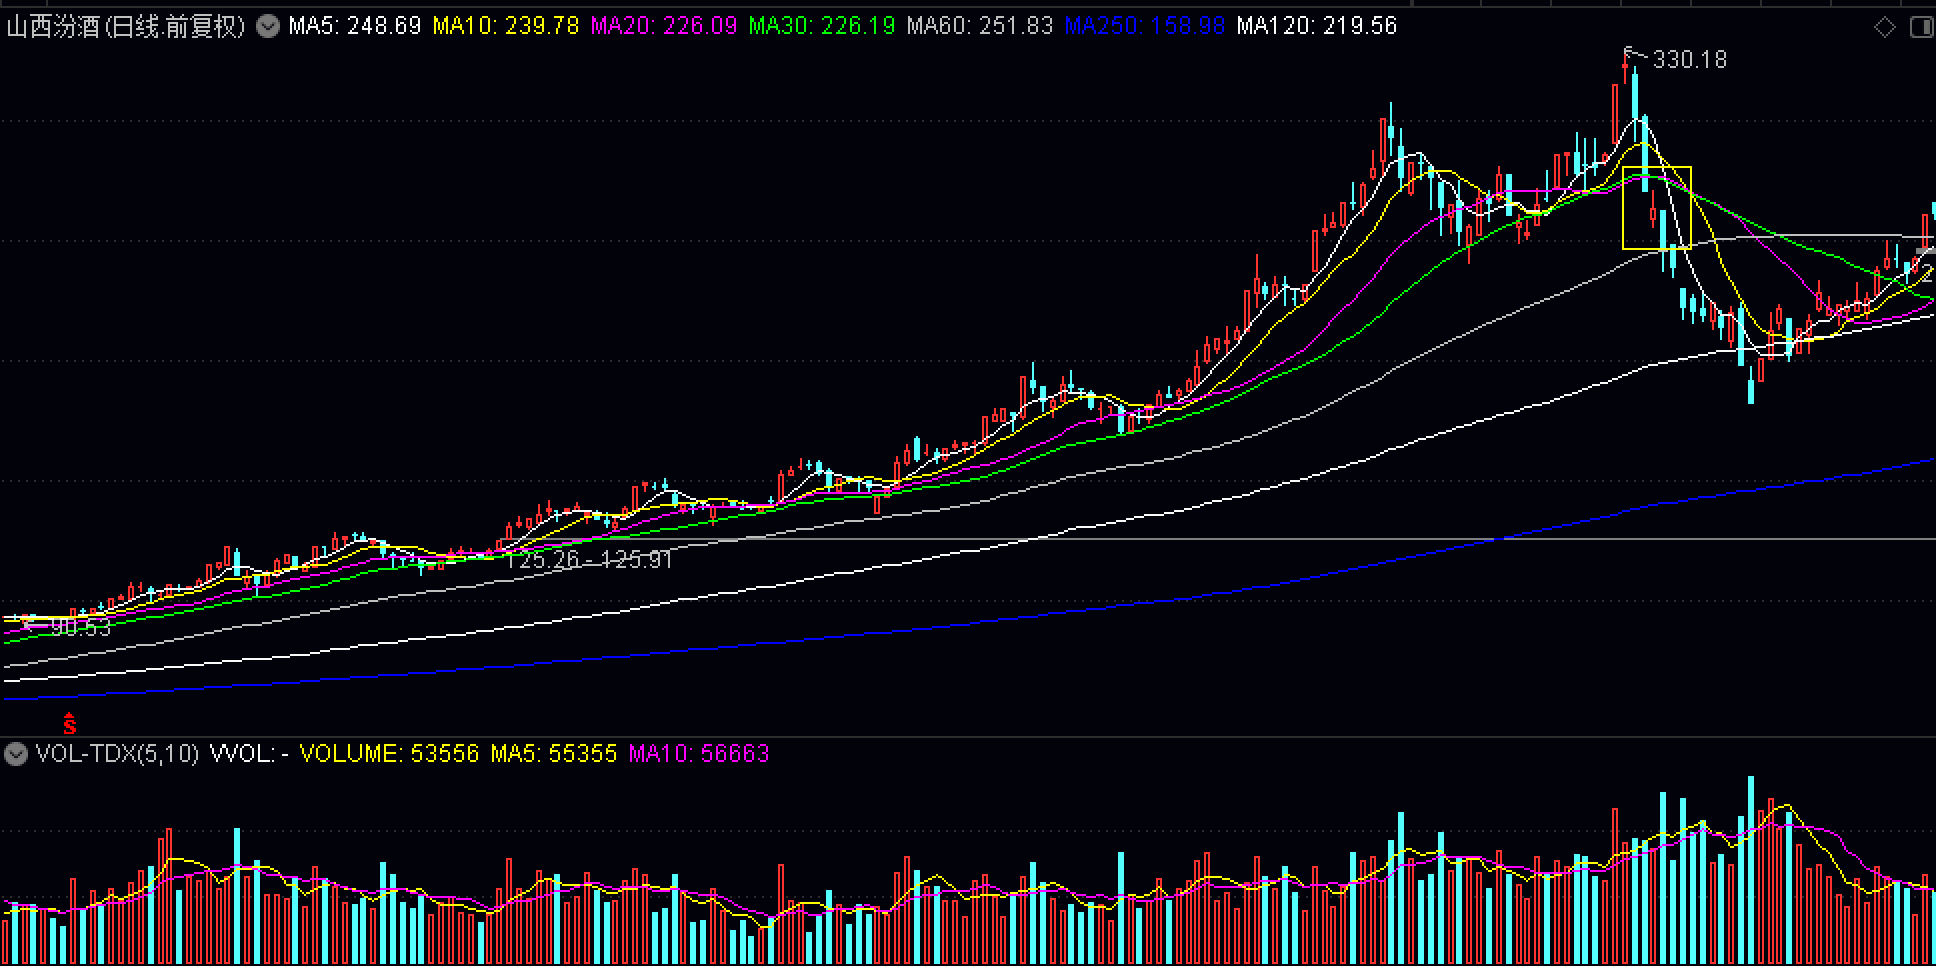Click the VVOL: - label
Screen dimensions: 1936x966
[x=249, y=754]
